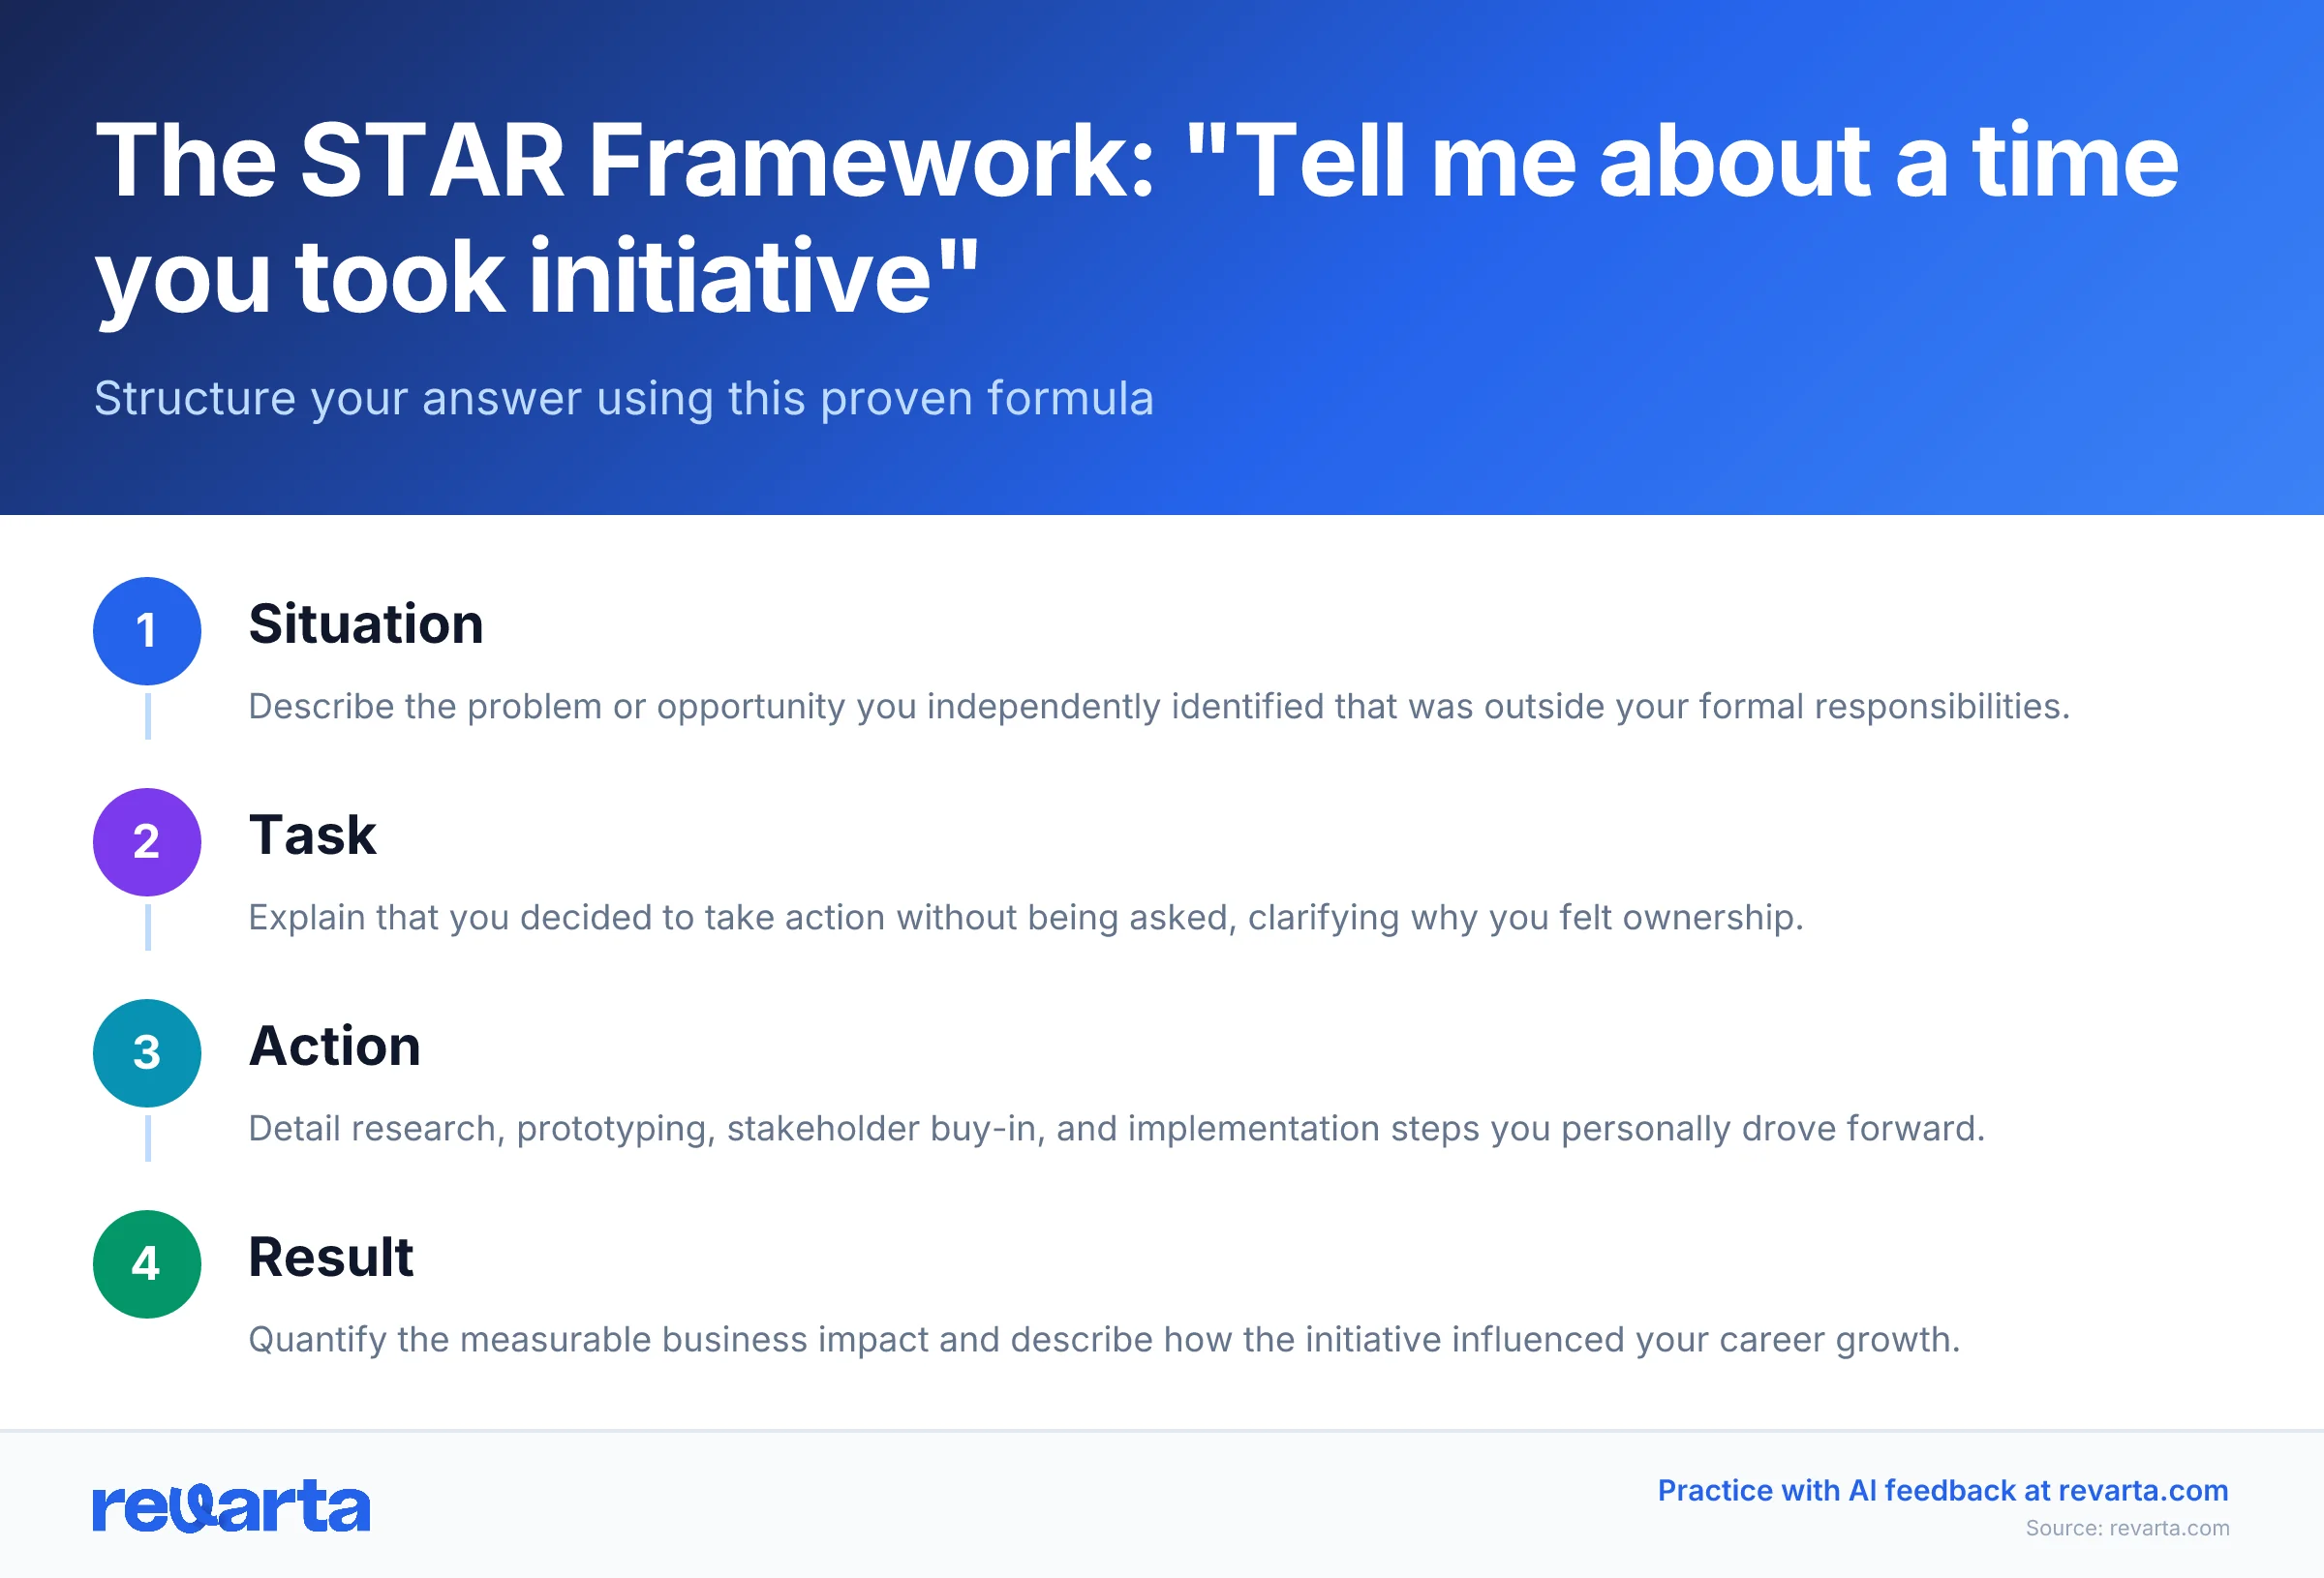Select the subtitle about the proven formula
2324x1578 pixels.
[x=624, y=398]
